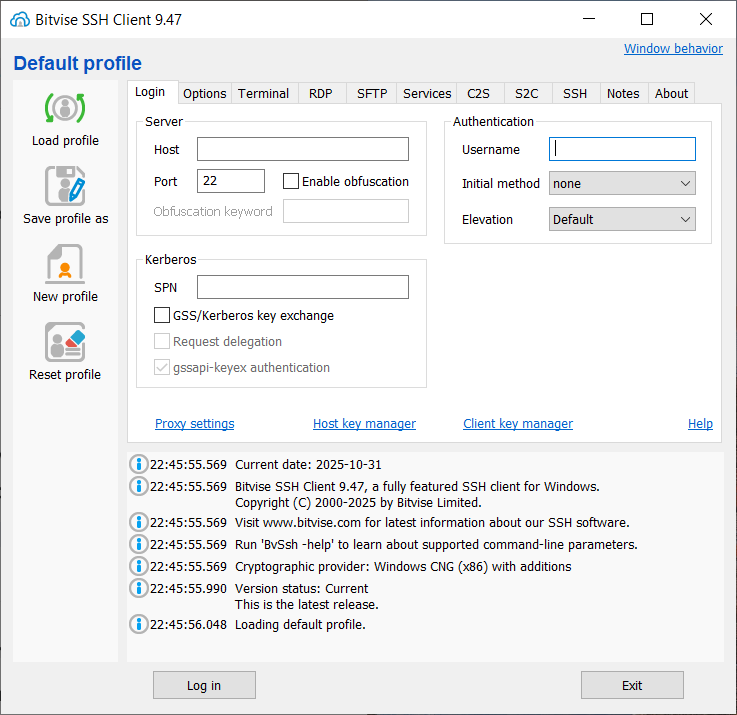
Task: Show the About tab
Action: tap(671, 94)
